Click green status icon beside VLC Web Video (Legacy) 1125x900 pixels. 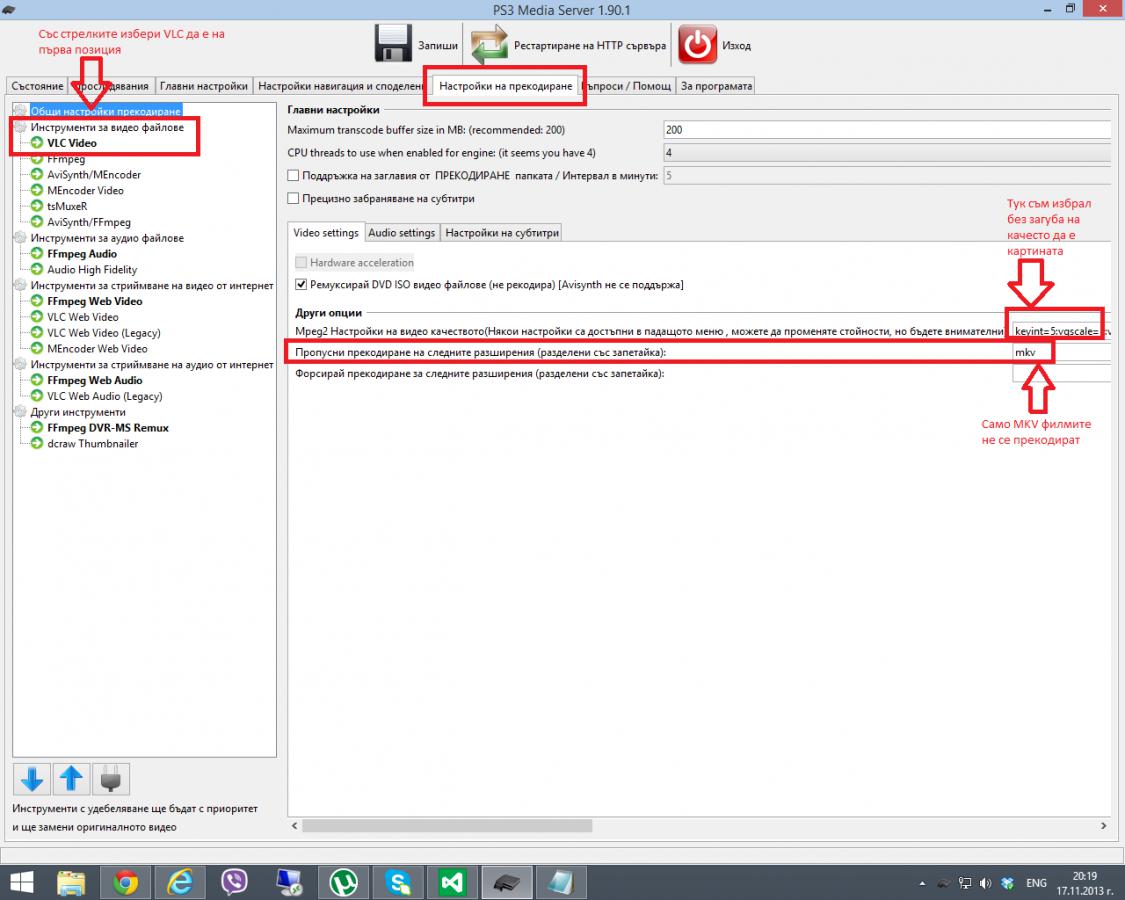pyautogui.click(x=37, y=332)
